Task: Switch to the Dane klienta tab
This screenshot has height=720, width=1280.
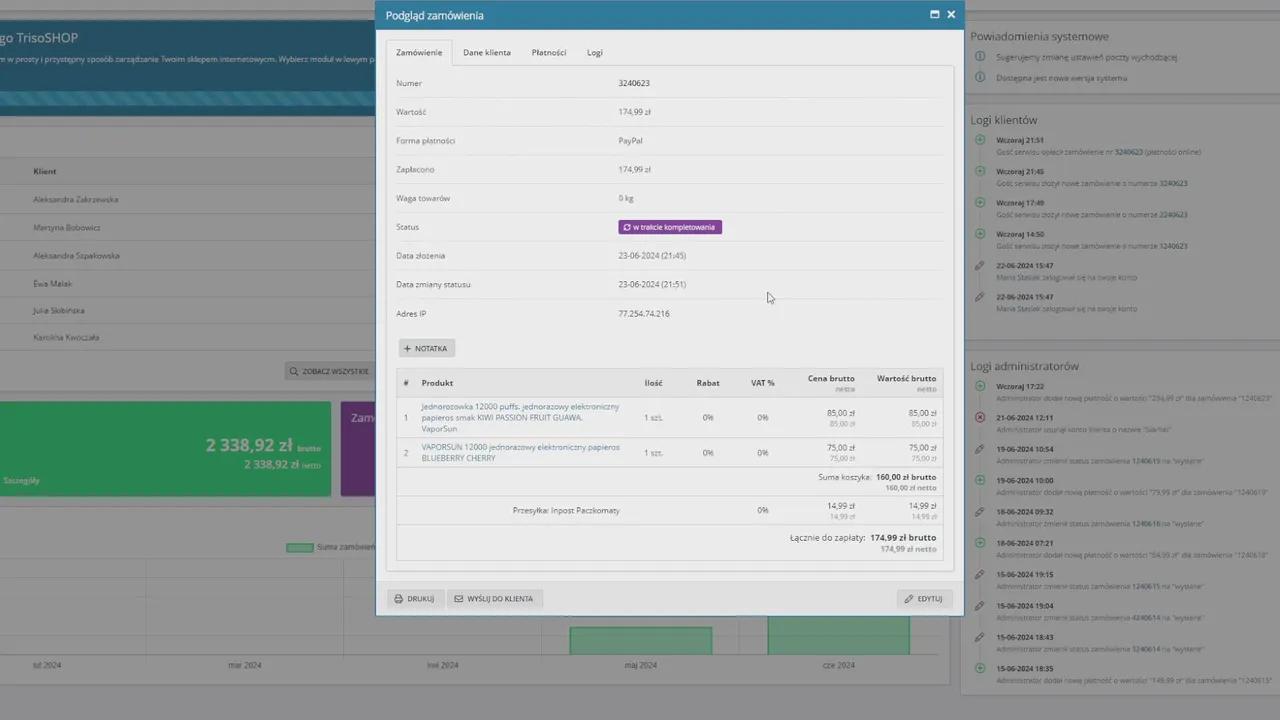Action: [487, 53]
